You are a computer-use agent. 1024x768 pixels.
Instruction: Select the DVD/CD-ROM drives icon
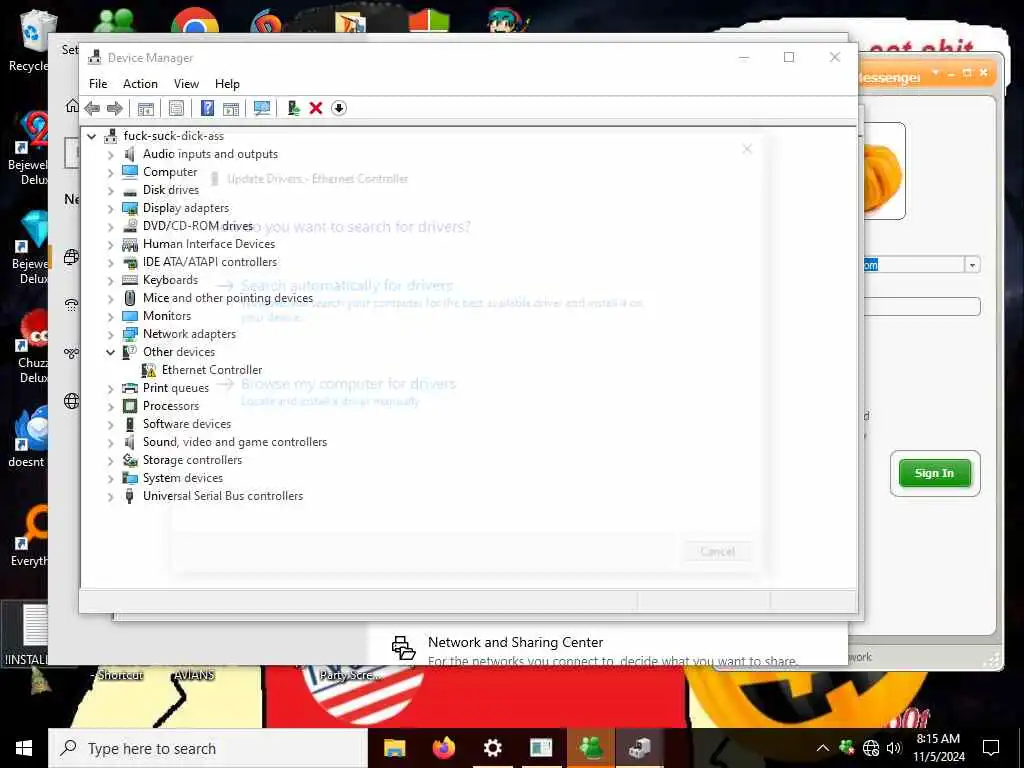click(x=130, y=226)
